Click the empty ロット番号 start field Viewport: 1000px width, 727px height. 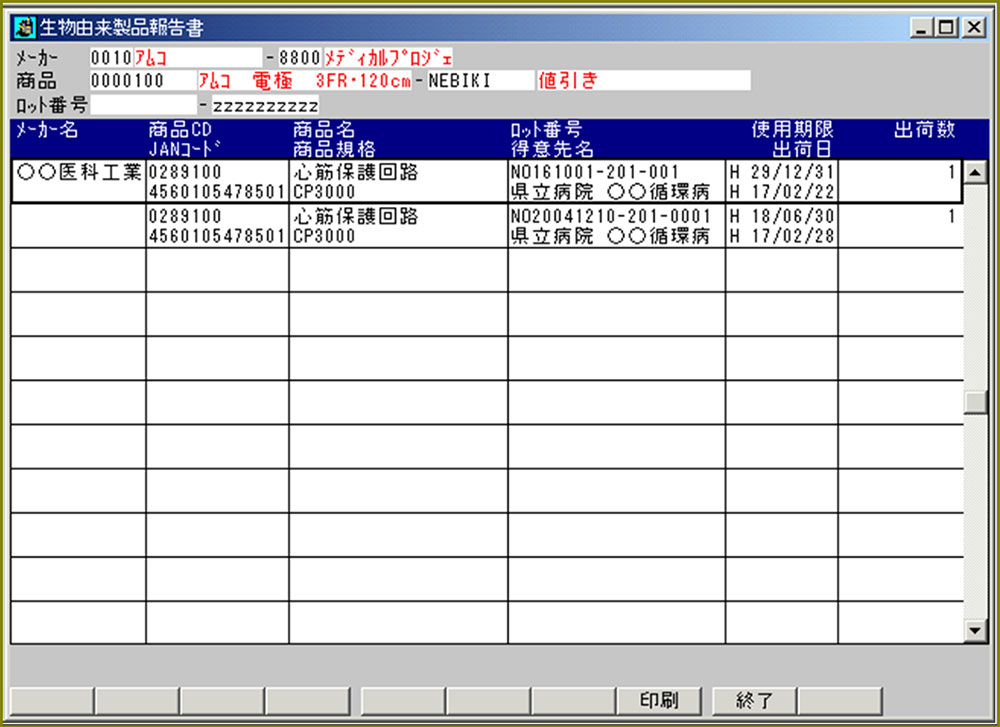143,105
